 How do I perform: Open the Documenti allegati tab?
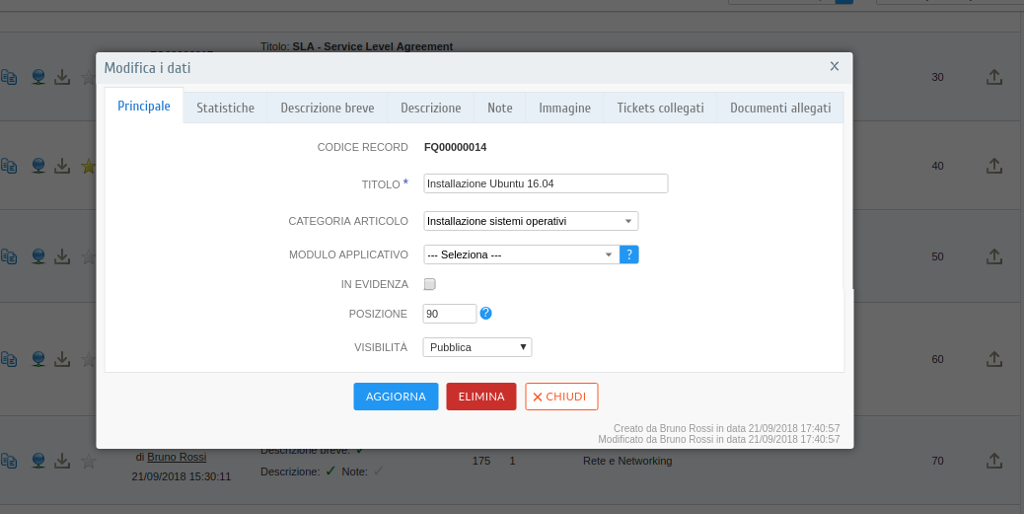[780, 108]
